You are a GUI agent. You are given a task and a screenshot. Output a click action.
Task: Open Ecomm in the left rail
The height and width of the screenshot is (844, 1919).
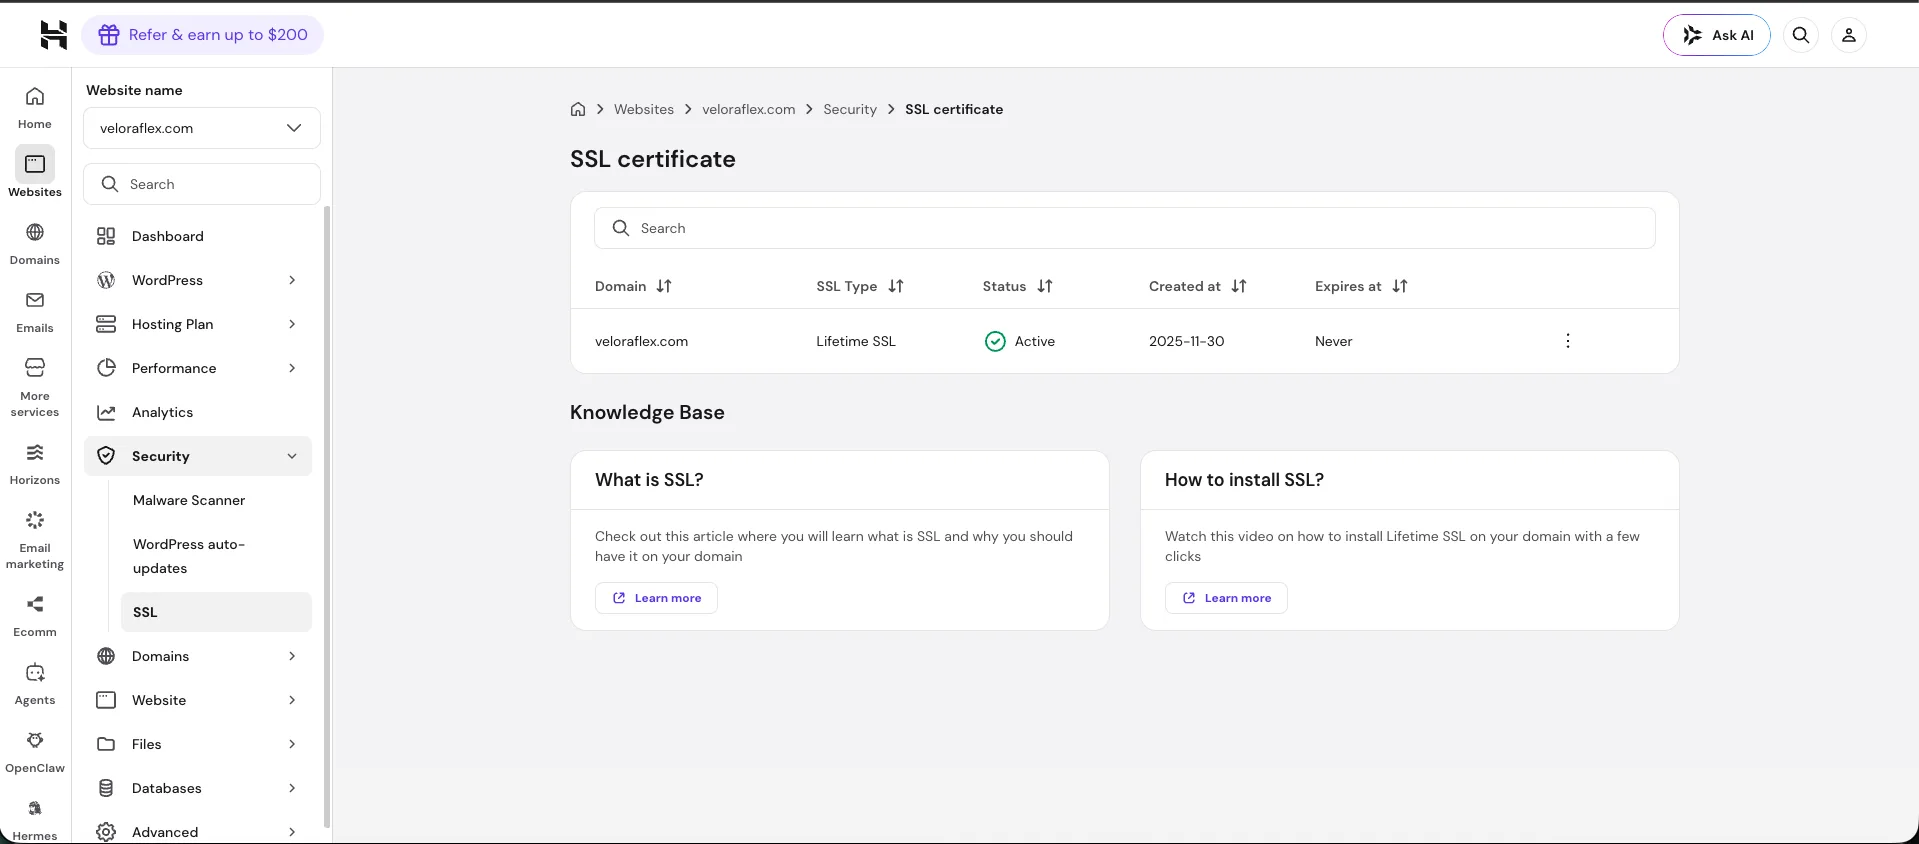point(35,616)
